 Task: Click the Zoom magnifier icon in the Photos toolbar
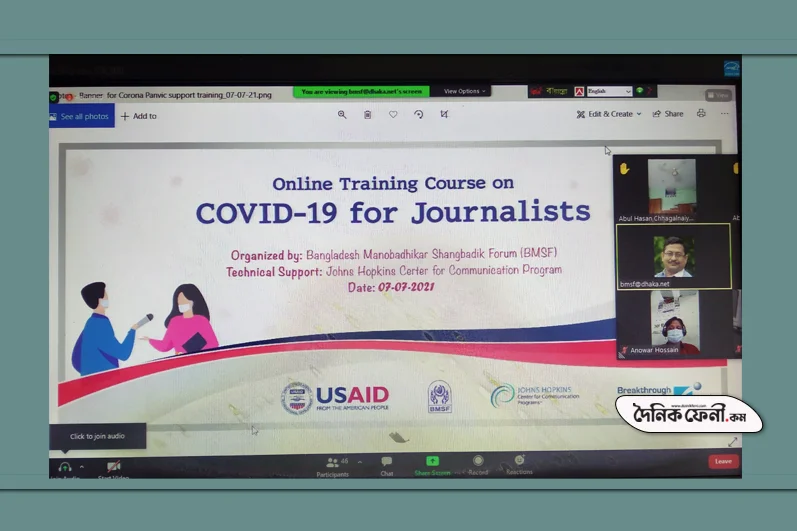[x=342, y=114]
